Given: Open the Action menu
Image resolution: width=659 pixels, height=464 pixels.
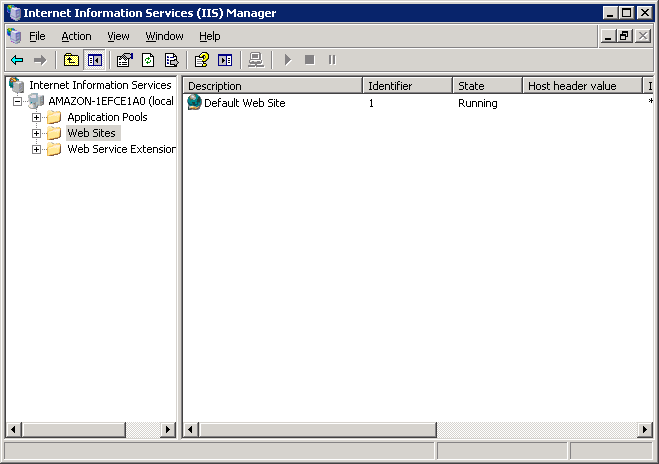Looking at the screenshot, I should click(76, 36).
